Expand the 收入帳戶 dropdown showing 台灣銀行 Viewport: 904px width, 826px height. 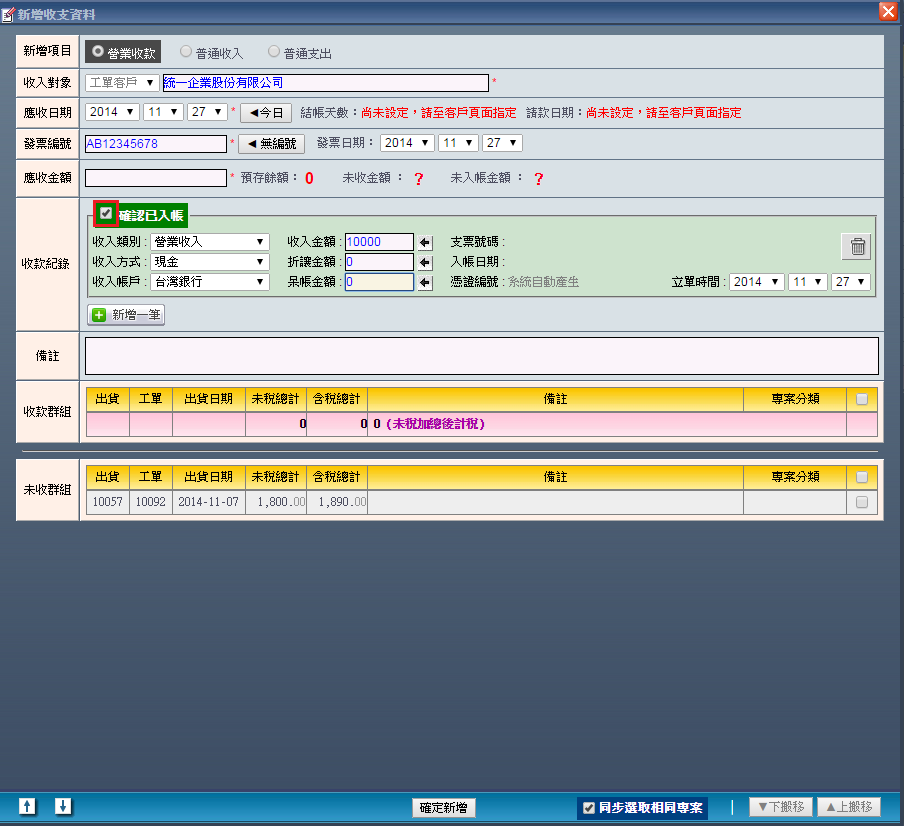click(x=209, y=282)
